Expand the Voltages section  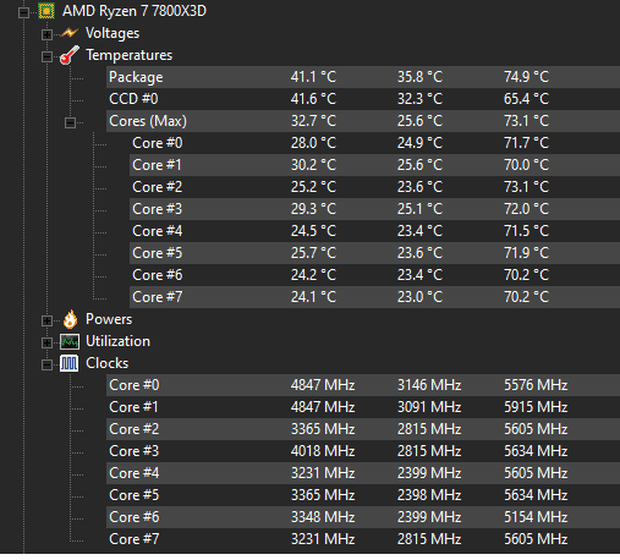pos(47,35)
